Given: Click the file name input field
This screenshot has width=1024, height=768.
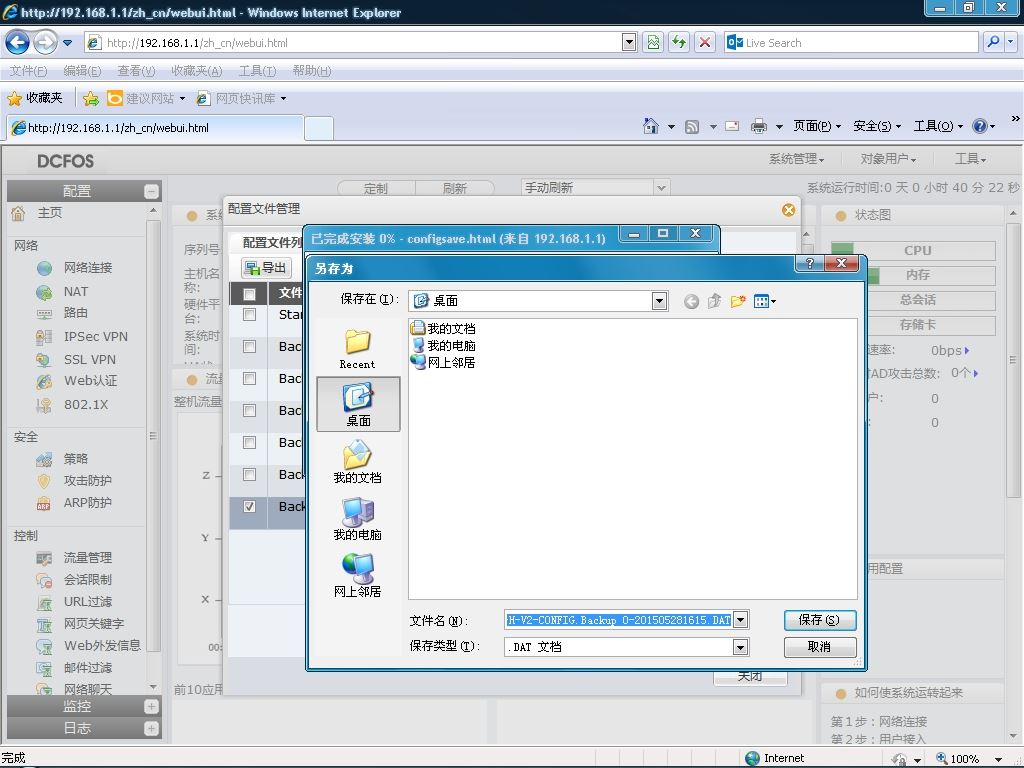Looking at the screenshot, I should (x=619, y=620).
